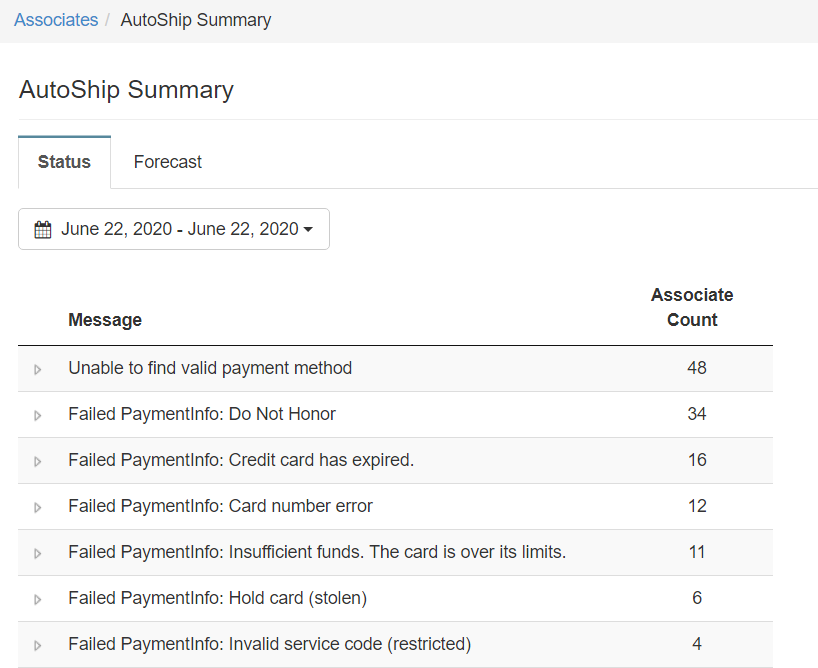Viewport: 818px width, 668px height.
Task: Expand the 'Do Not Honor' row arrow
Action: point(38,415)
